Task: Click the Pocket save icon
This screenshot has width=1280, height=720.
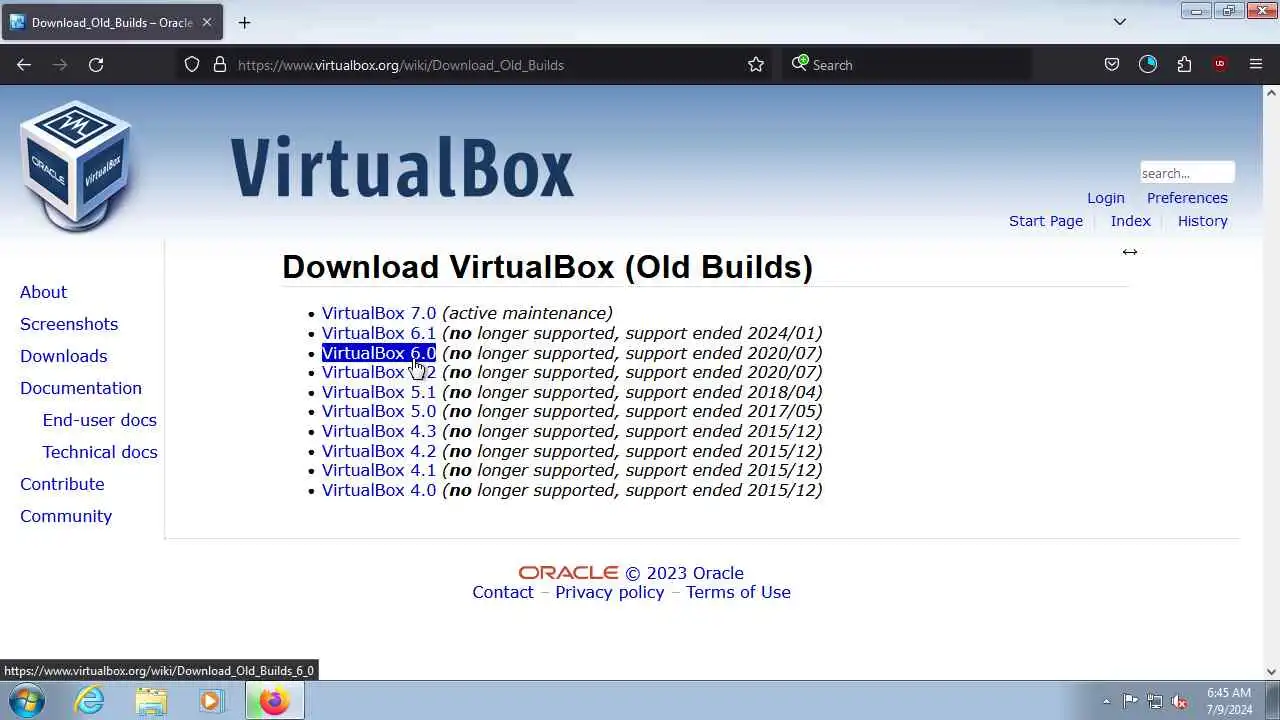Action: coord(1112,64)
